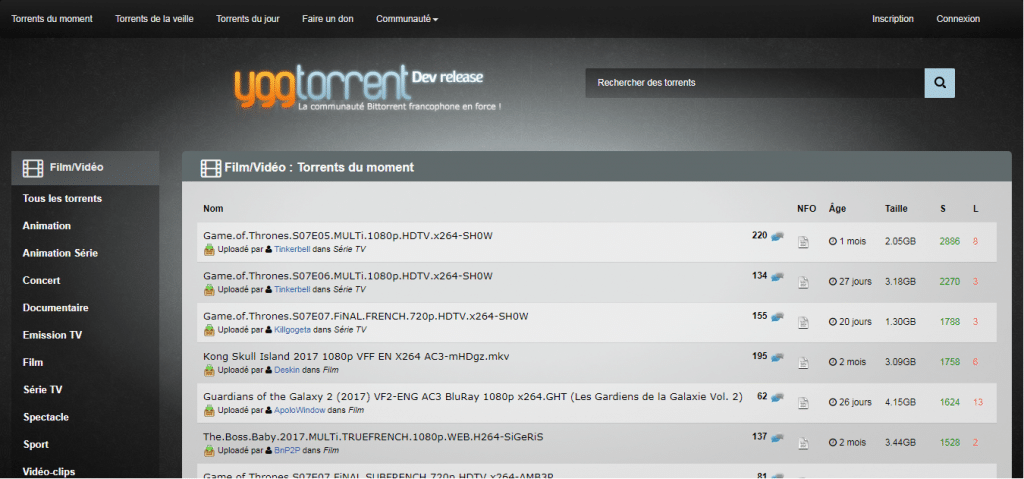Viewport: 1024px width, 479px height.
Task: Open NFO file for Game.of.Thrones.S07E05
Action: point(803,242)
